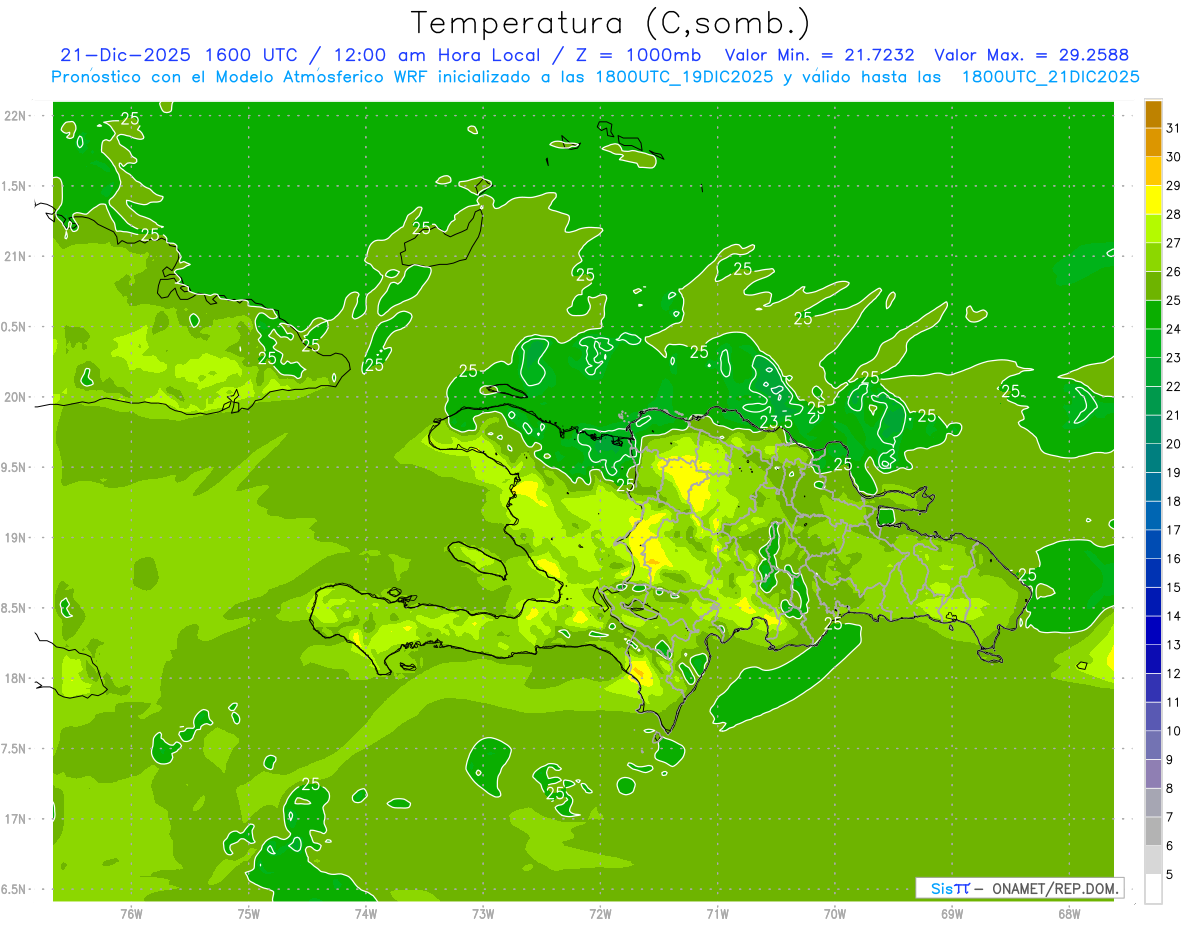
Task: Click the '23.5' contour label on map
Action: (x=776, y=422)
